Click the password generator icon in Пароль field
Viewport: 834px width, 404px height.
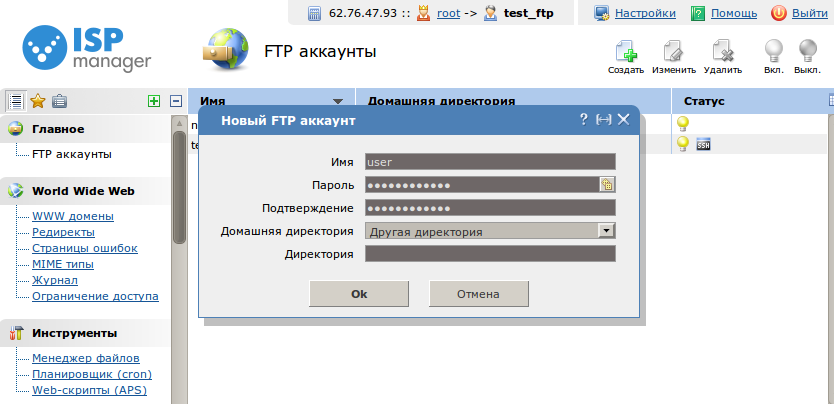pos(607,184)
